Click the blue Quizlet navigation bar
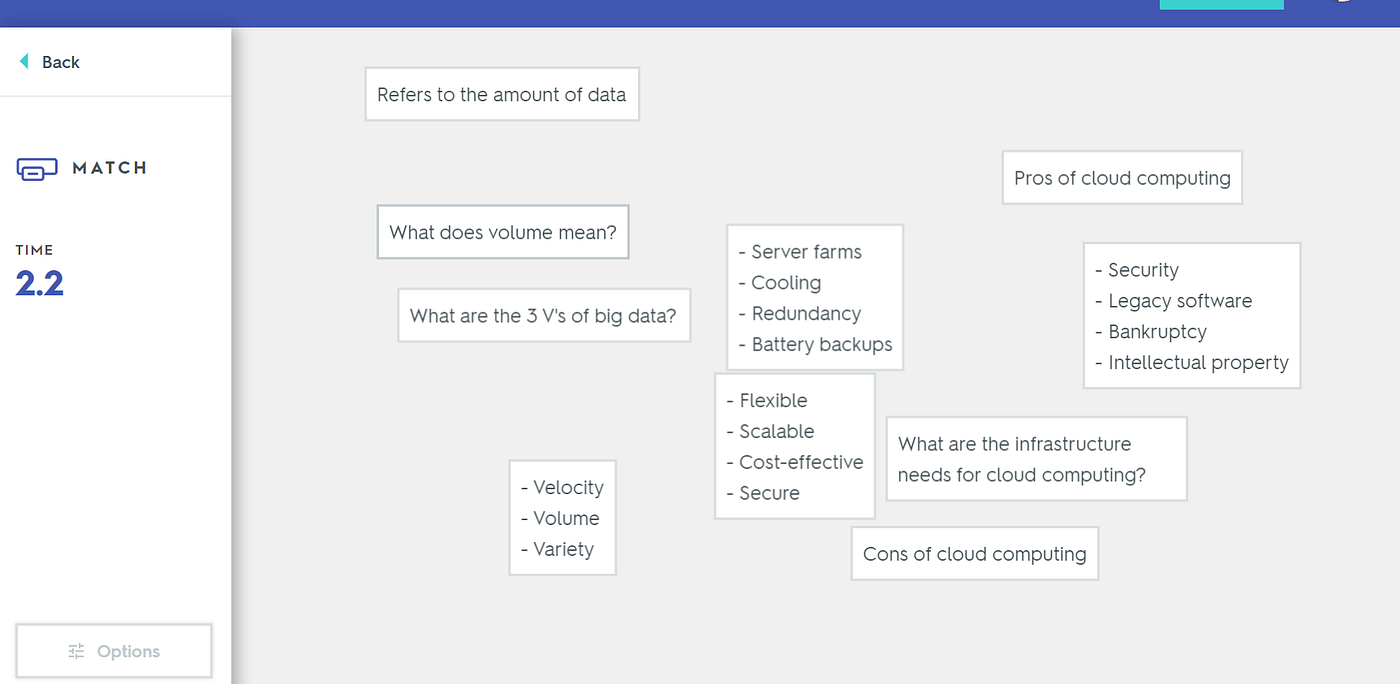The width and height of the screenshot is (1400, 684). 700,13
